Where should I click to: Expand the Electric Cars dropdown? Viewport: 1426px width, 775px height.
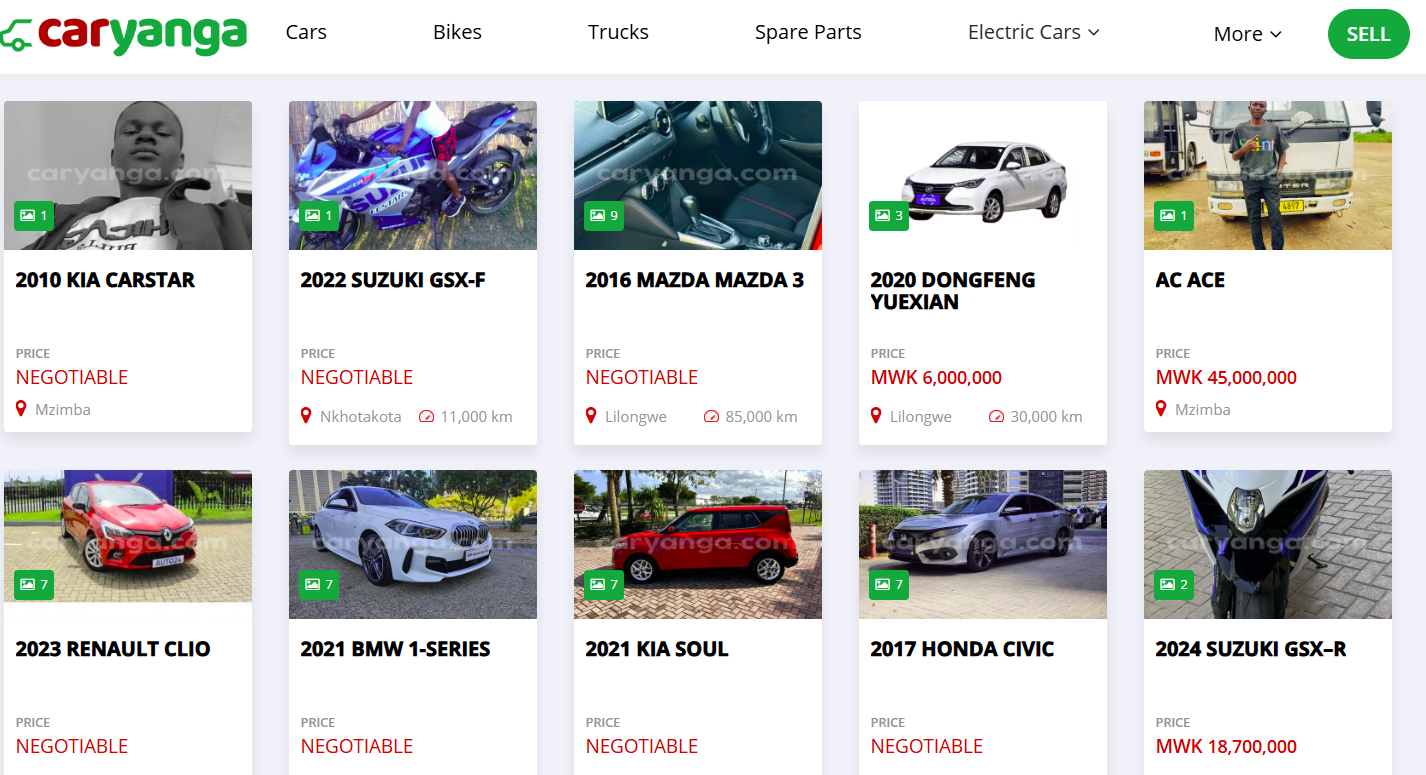coord(1034,32)
